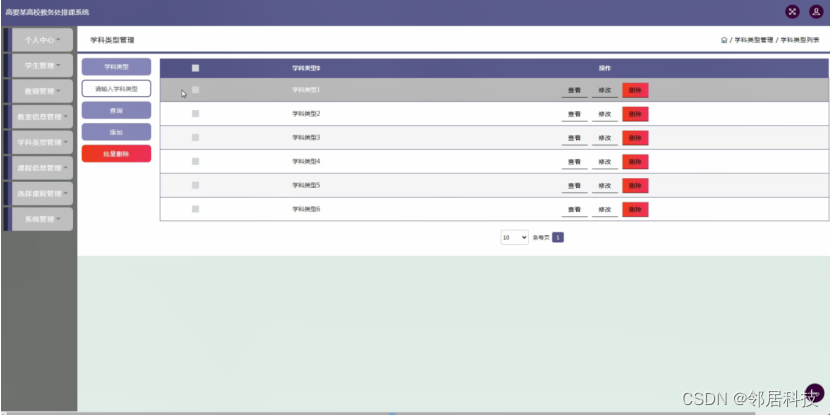View details of 学科类型1

(574, 90)
